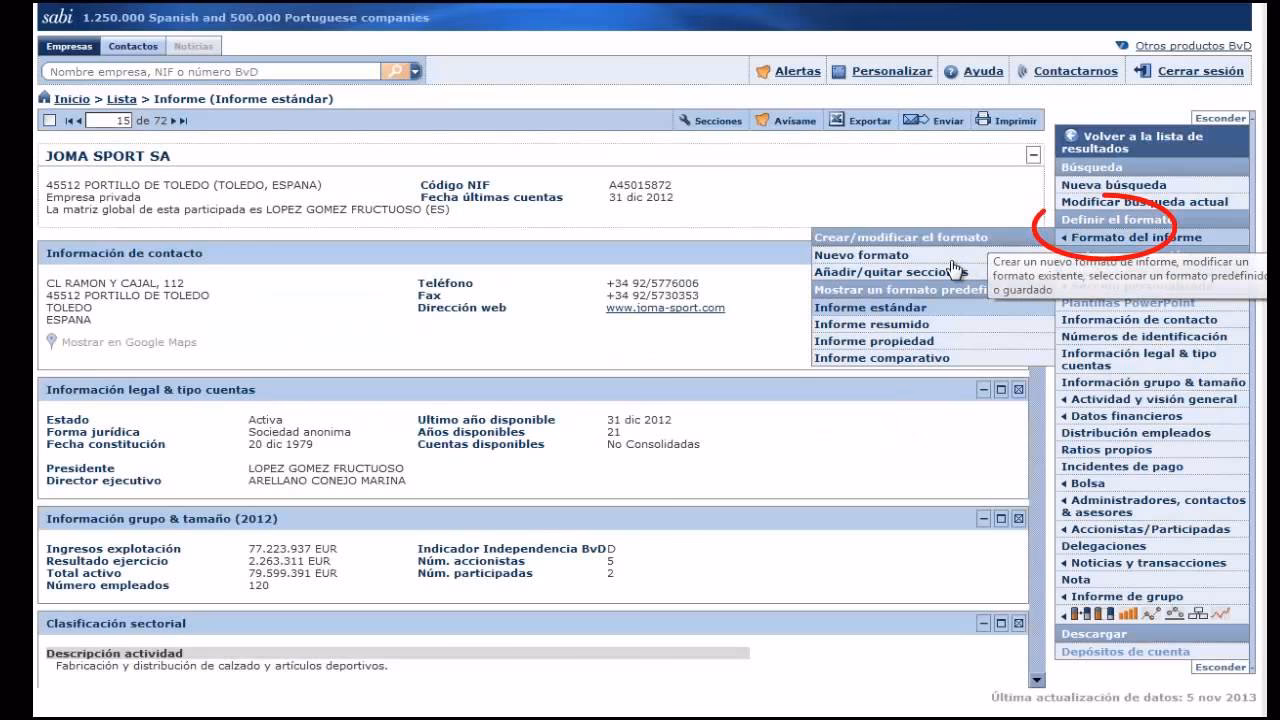Maximize the Información grupo & tamaño section
Viewport: 1280px width, 720px height.
pyautogui.click(x=1001, y=519)
